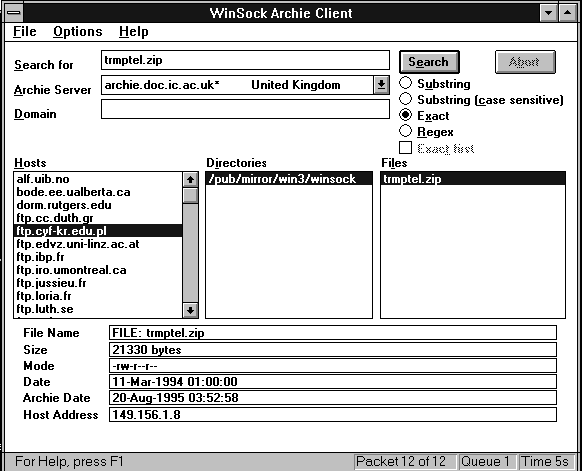Select host ftp.iro.umontreal.ca
Image resolution: width=582 pixels, height=471 pixels.
tap(98, 270)
